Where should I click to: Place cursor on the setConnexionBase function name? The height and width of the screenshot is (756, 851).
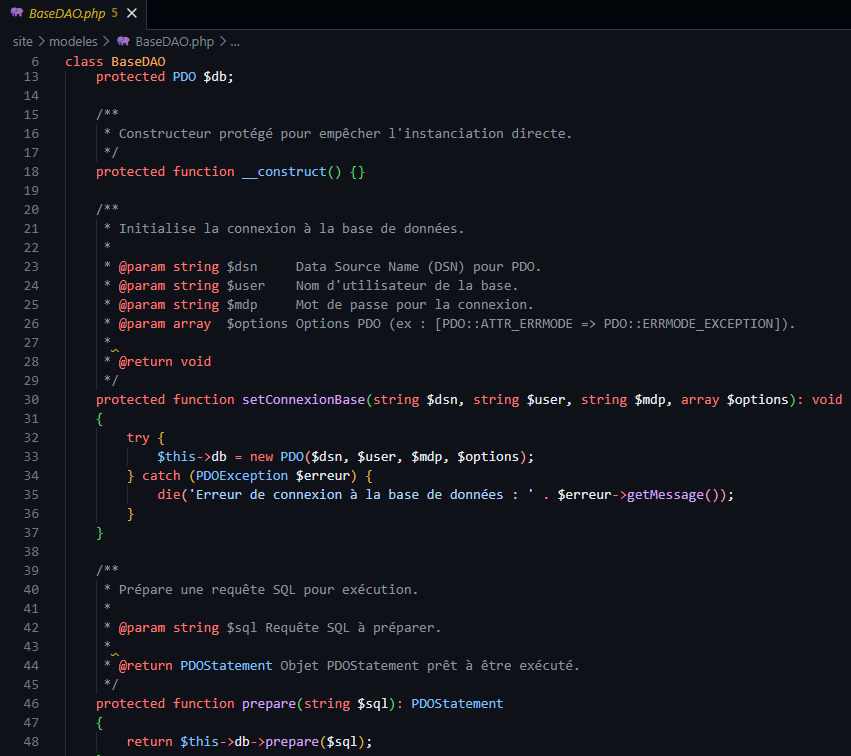(303, 399)
